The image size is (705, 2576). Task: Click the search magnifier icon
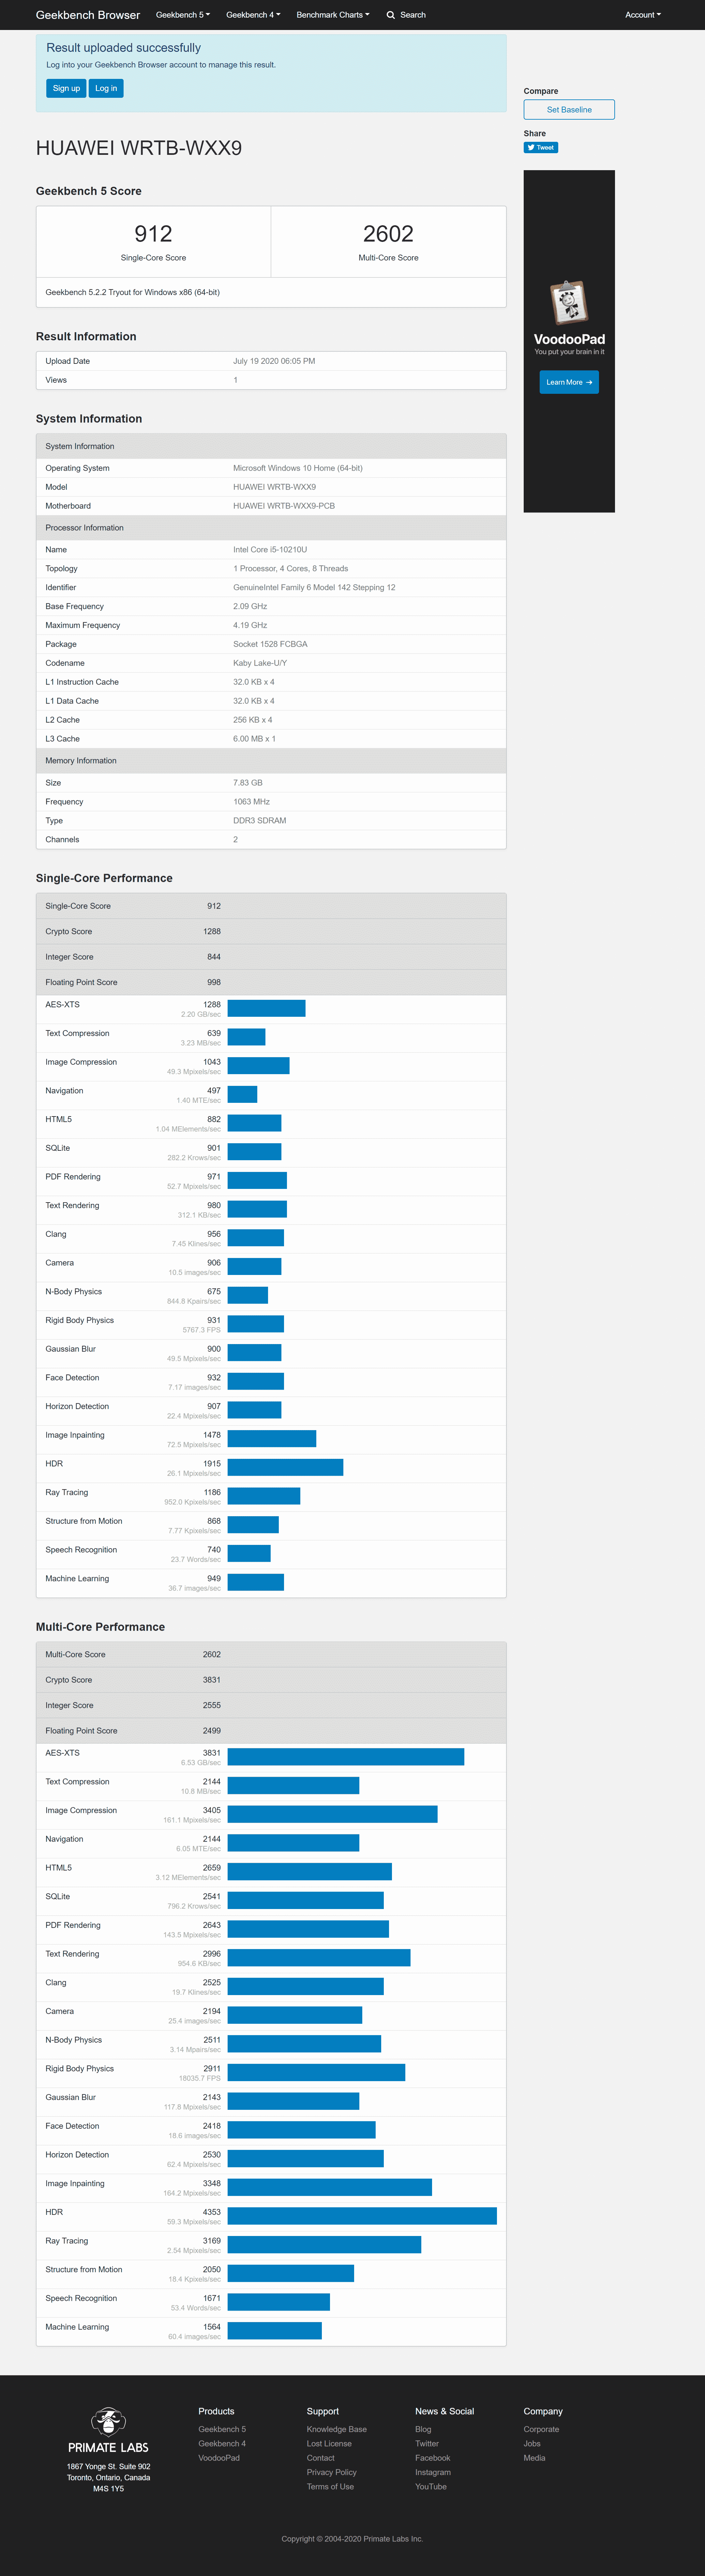click(x=391, y=15)
